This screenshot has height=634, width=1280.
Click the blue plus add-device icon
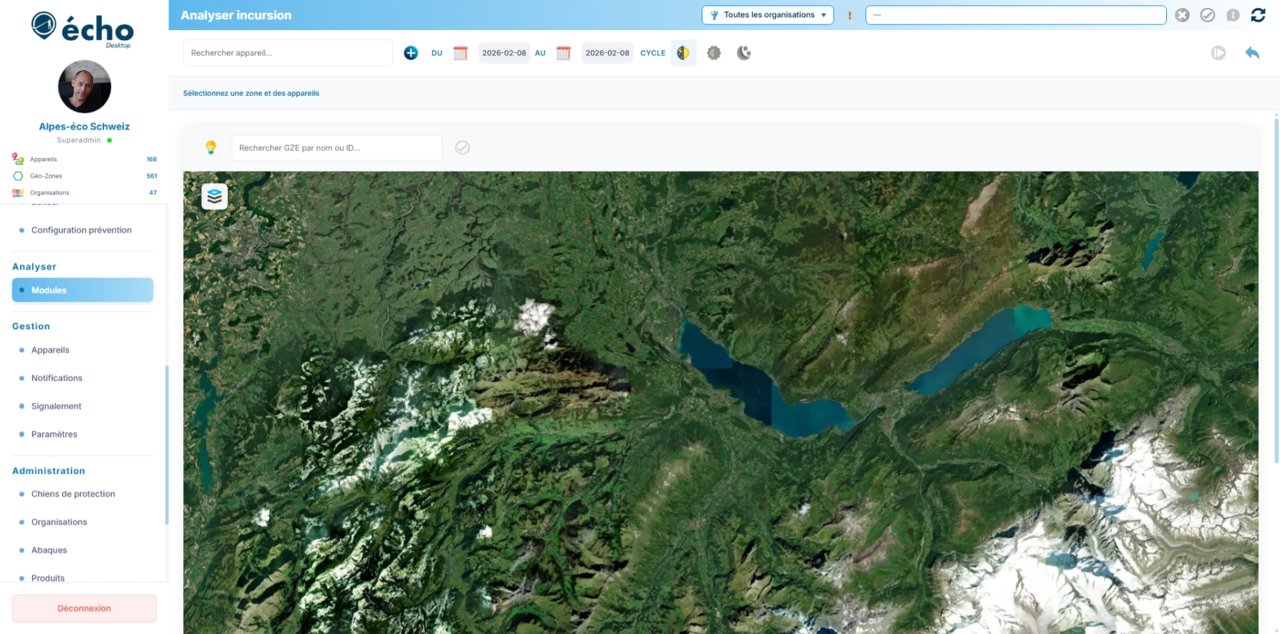tap(411, 53)
